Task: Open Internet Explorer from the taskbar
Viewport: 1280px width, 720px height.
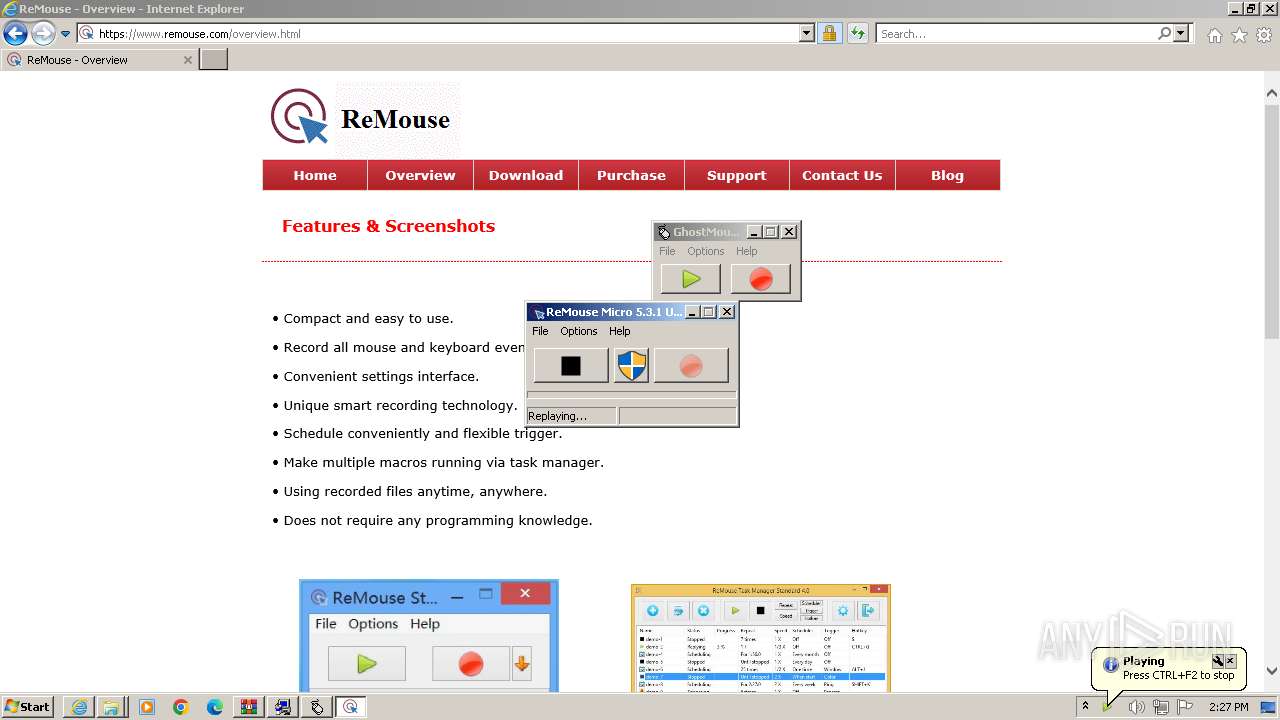Action: tap(79, 707)
